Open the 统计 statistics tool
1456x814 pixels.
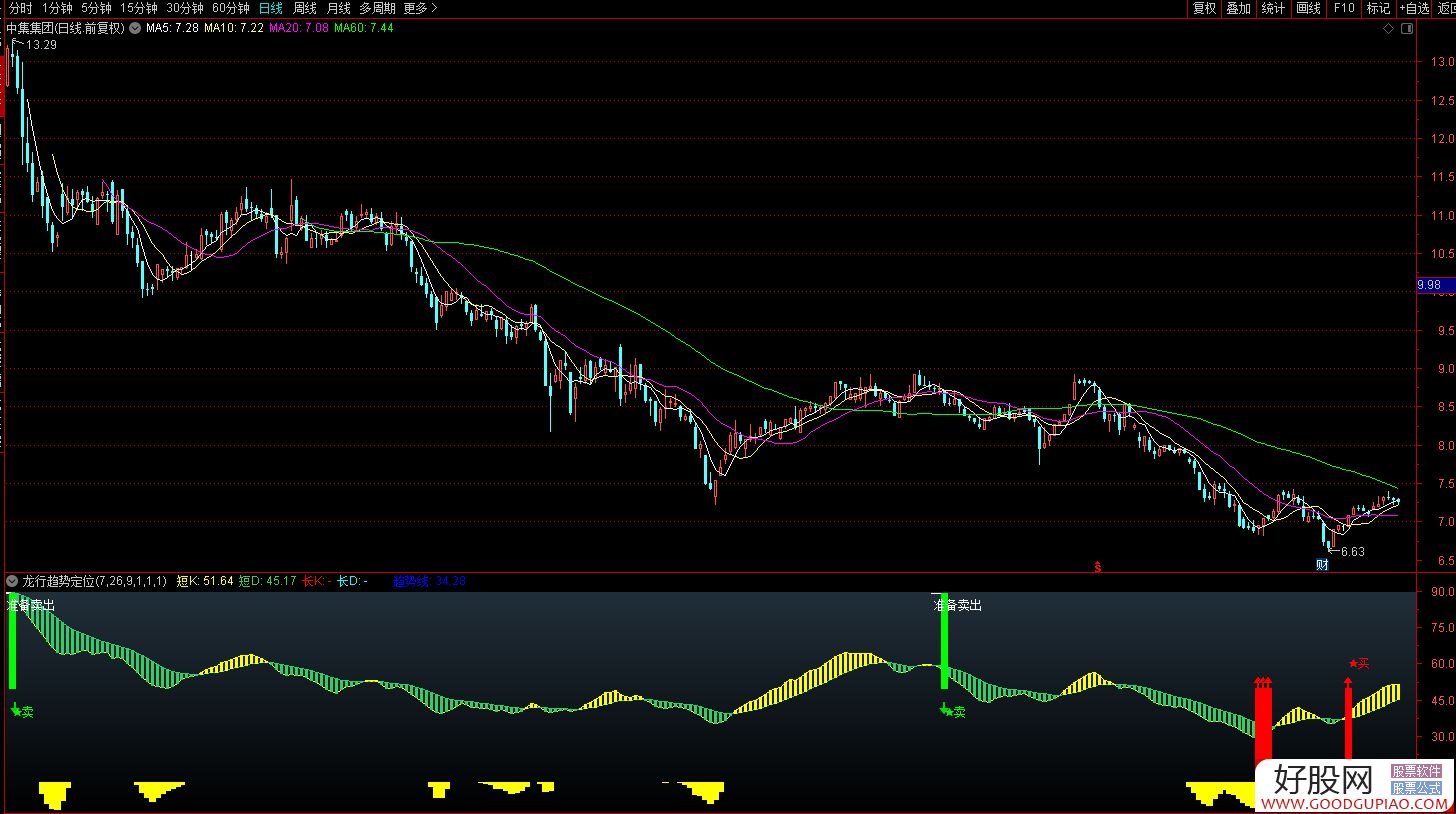tap(1273, 8)
